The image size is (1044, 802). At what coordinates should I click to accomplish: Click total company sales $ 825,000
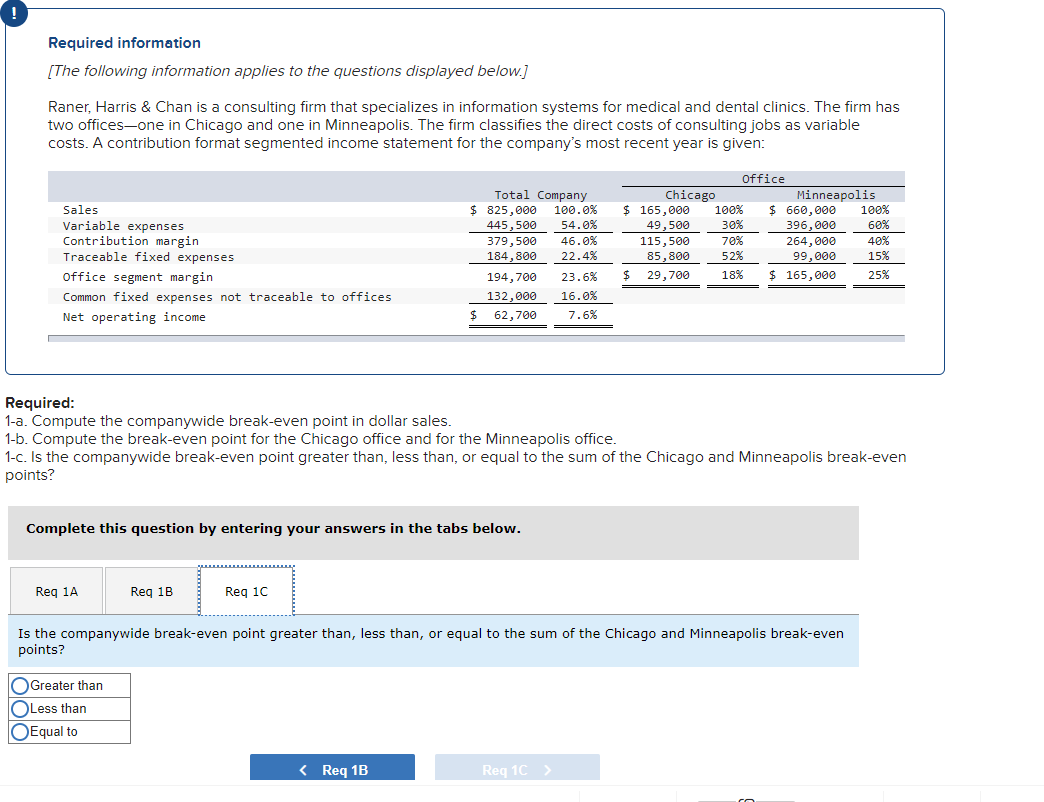click(x=503, y=210)
